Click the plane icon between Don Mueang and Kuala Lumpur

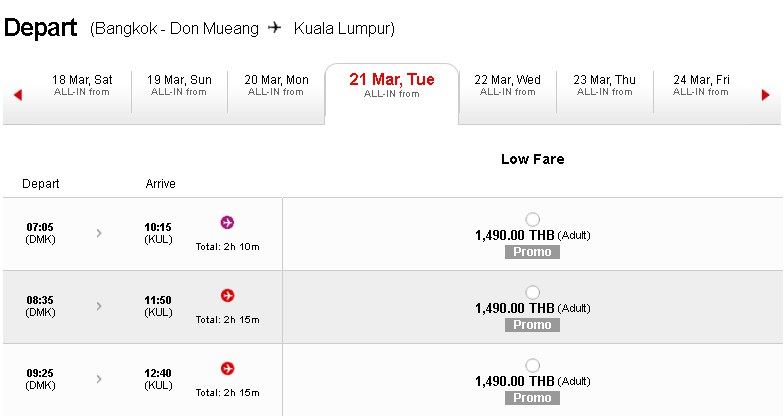point(274,28)
